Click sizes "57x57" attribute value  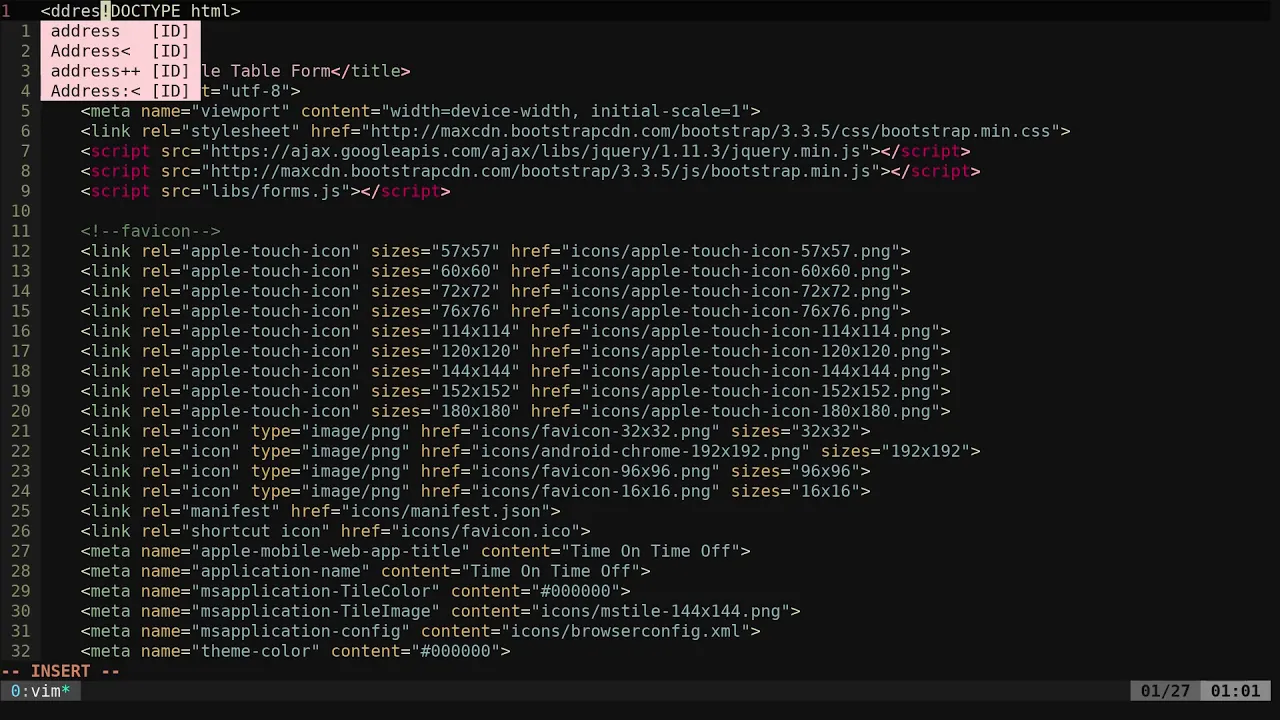465,251
